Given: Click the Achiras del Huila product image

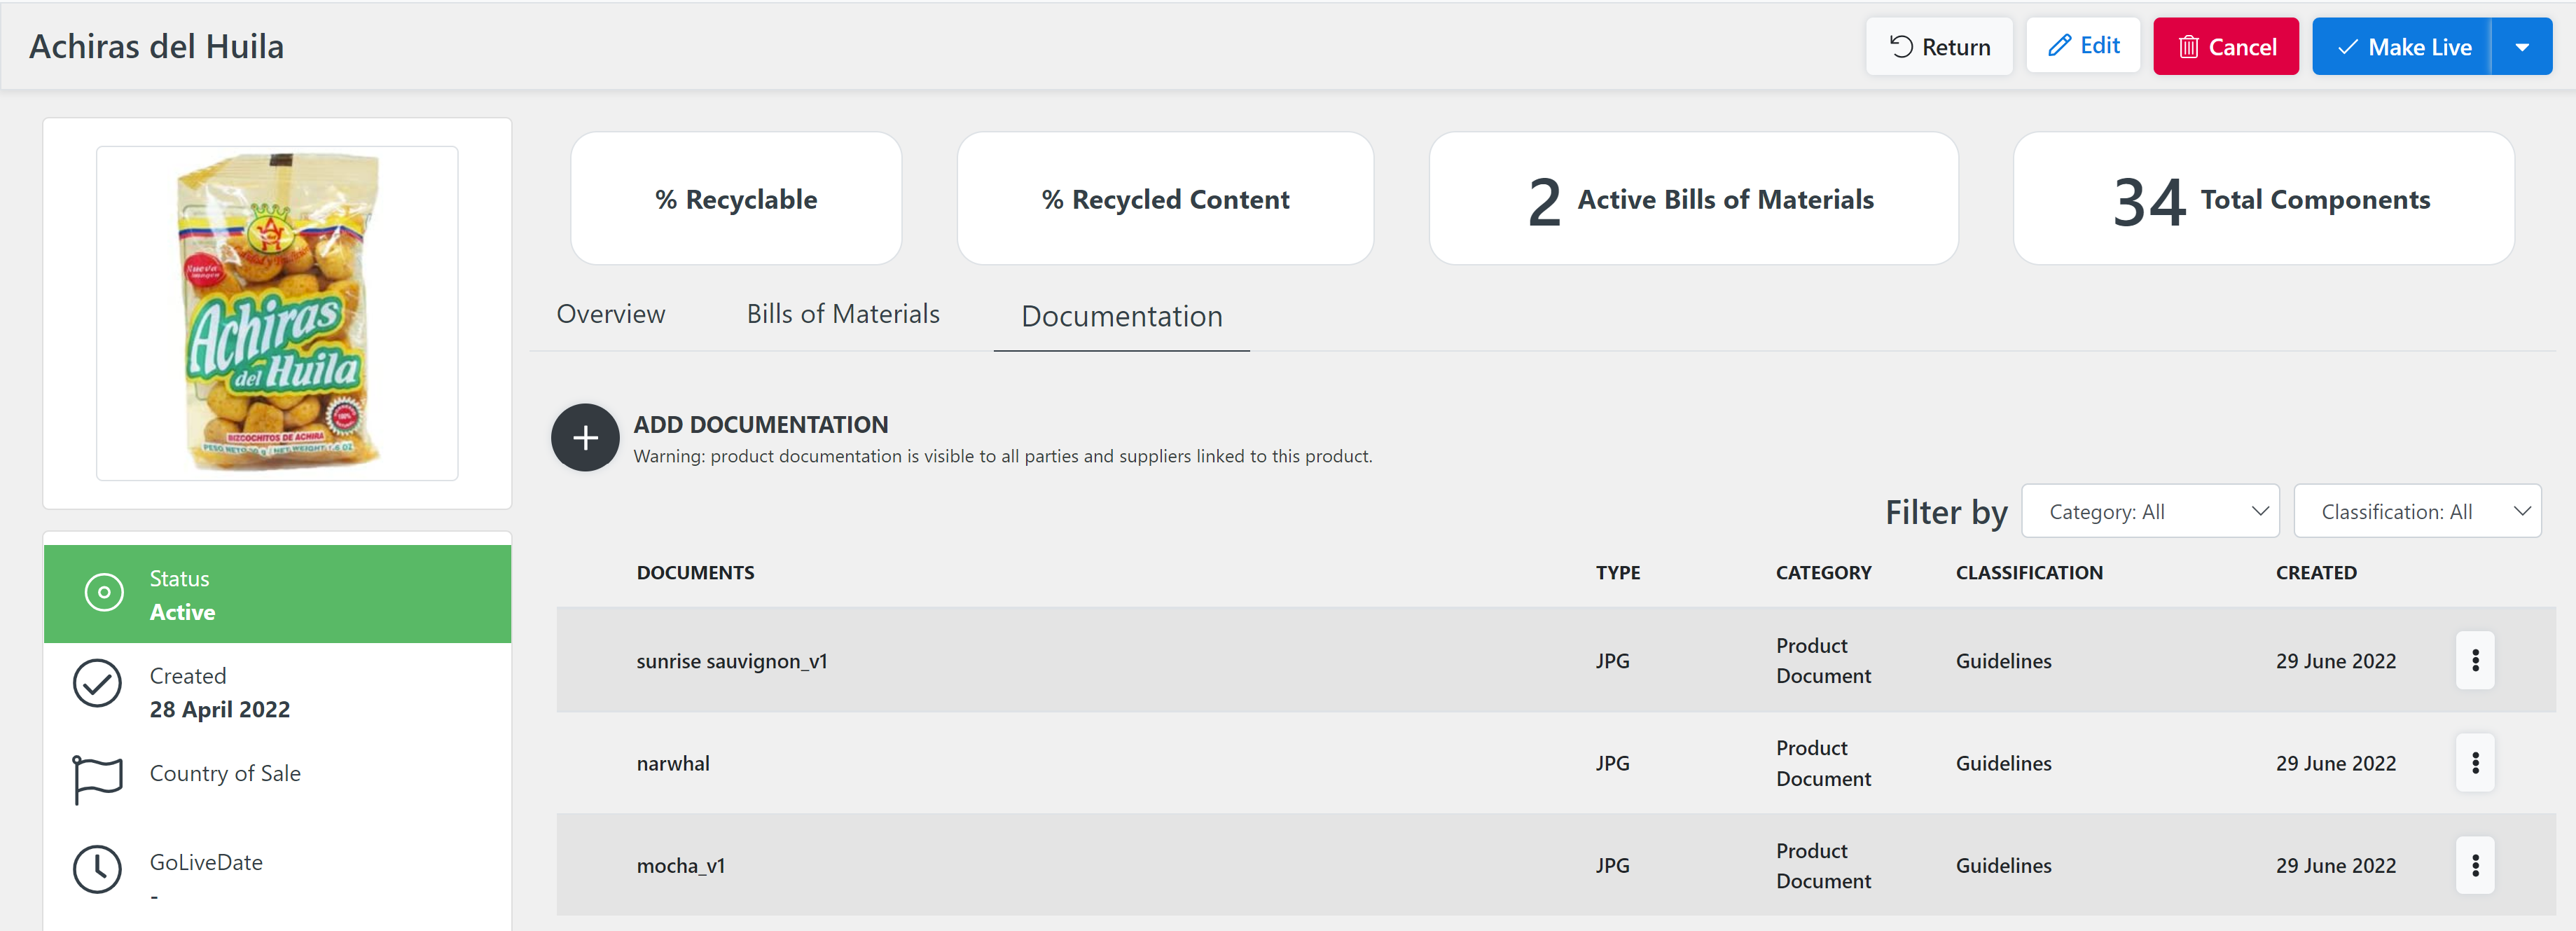Looking at the screenshot, I should [x=277, y=313].
